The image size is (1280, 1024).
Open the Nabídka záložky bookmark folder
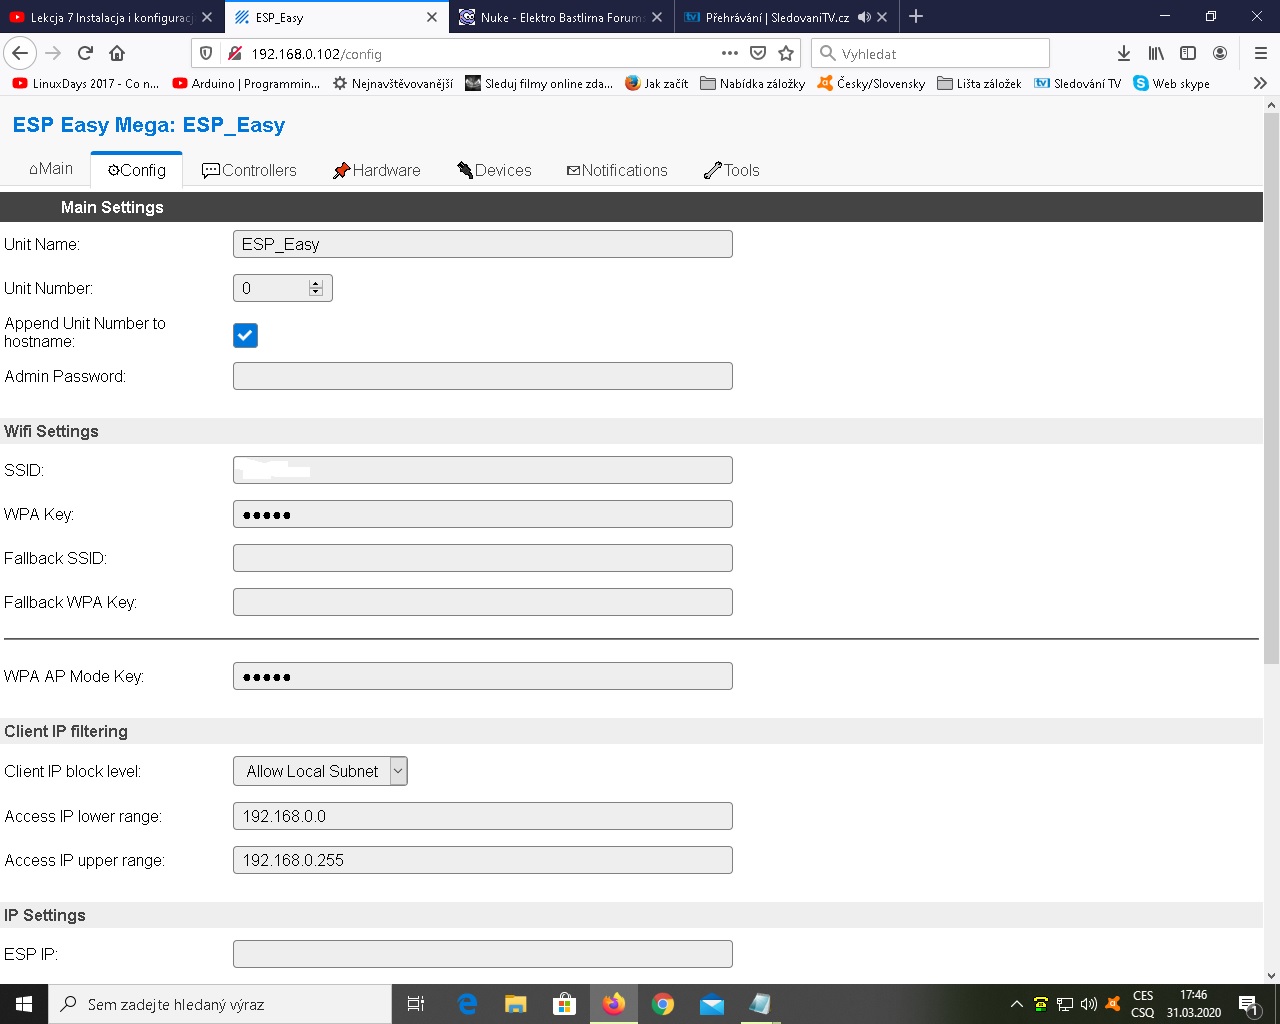[752, 83]
